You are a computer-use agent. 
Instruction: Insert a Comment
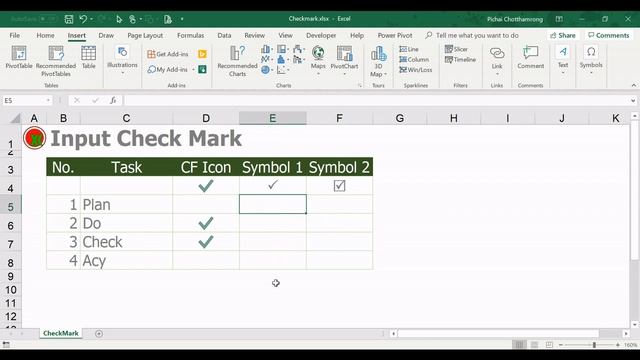coord(531,58)
